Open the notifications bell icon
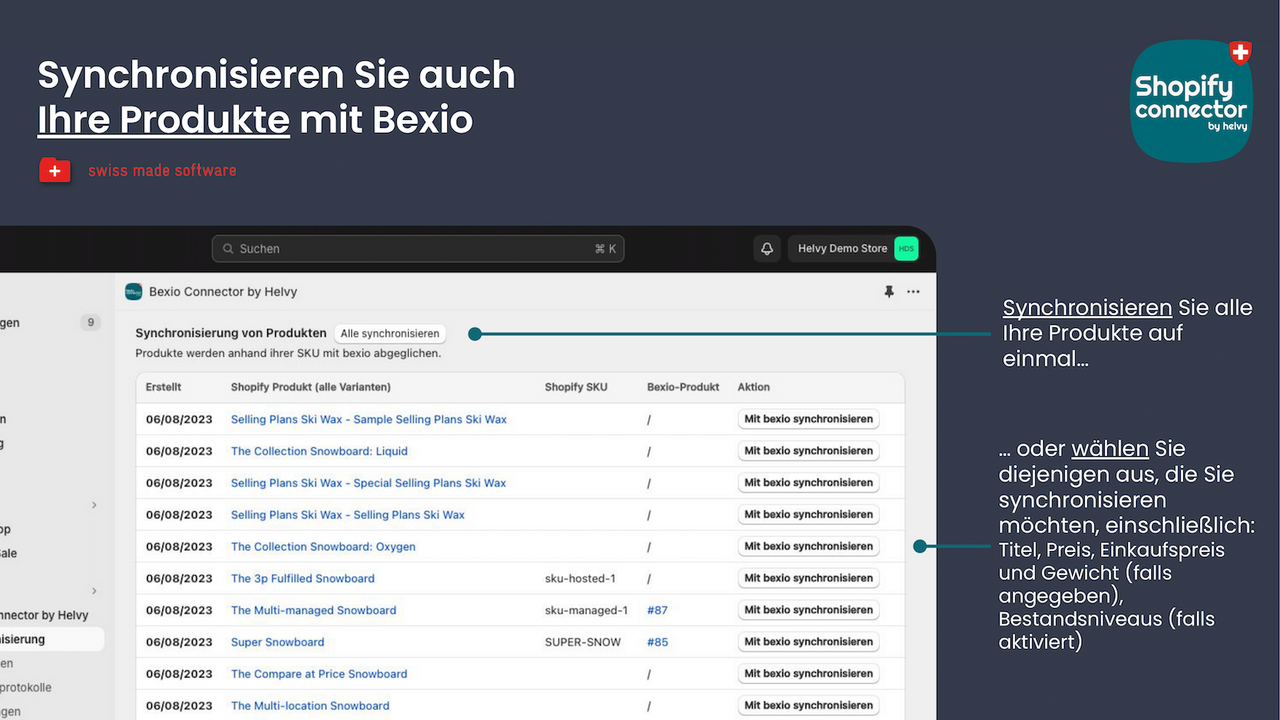The height and width of the screenshot is (720, 1280). [x=767, y=249]
